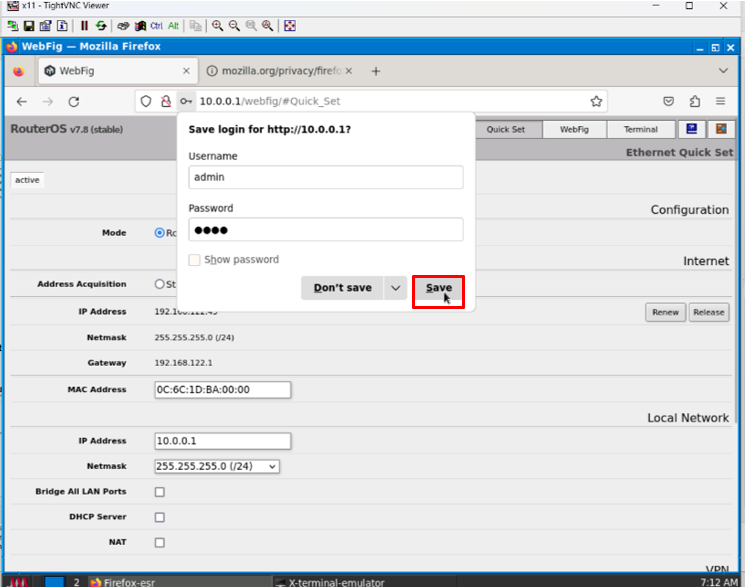Click the tracking protection shield icon
This screenshot has height=587, width=745.
[x=146, y=101]
